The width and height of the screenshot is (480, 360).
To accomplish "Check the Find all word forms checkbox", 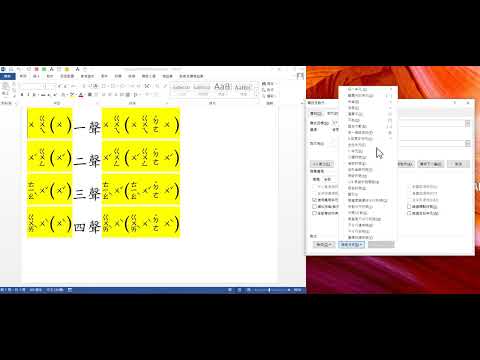I will click(x=314, y=213).
